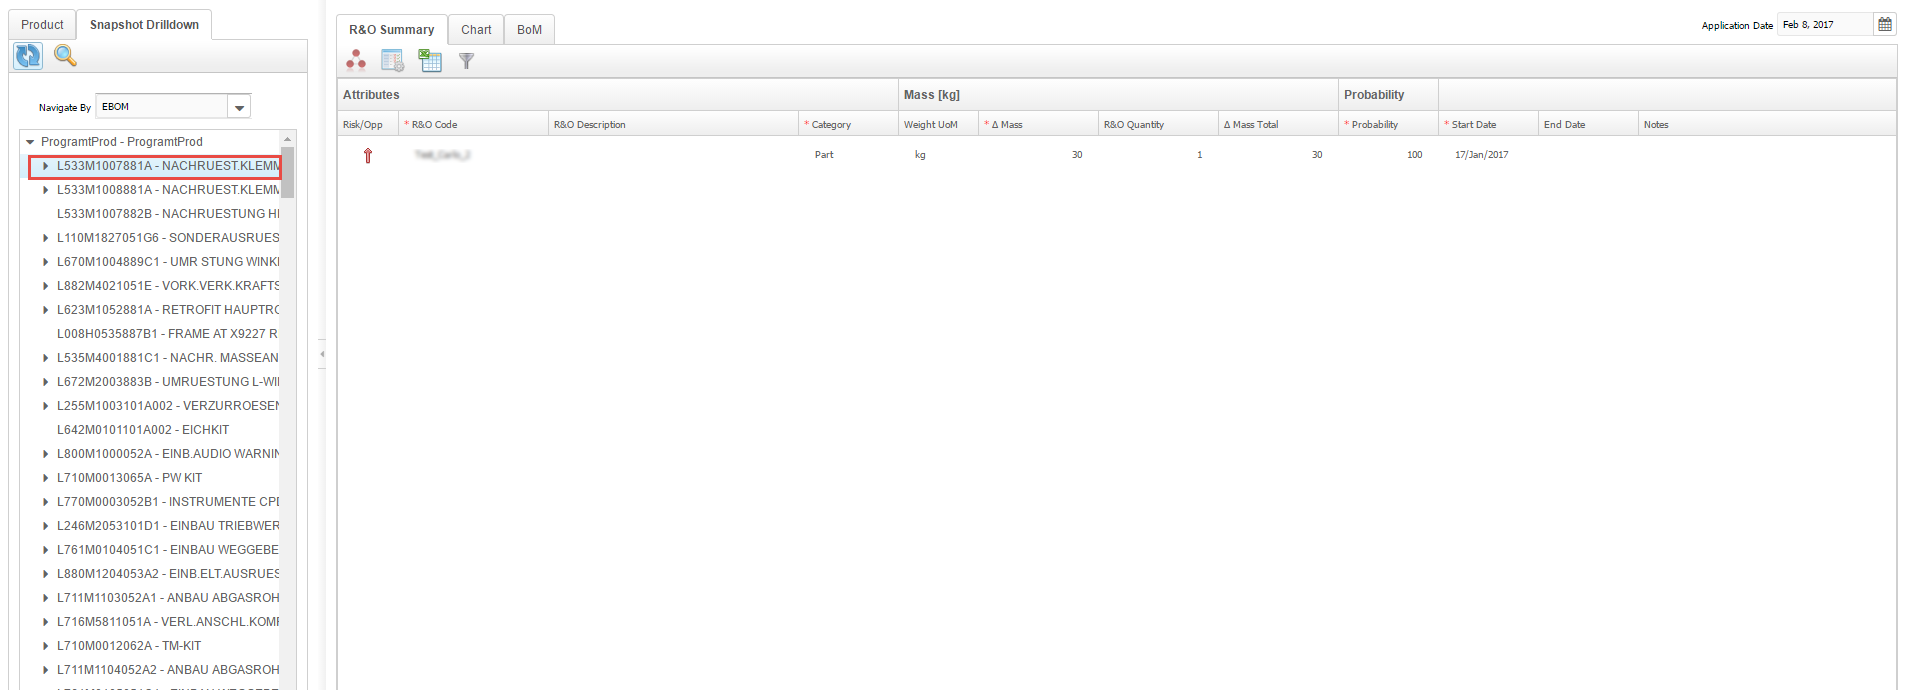Click the tree scrollbar up arrow
1910x690 pixels.
tap(287, 139)
